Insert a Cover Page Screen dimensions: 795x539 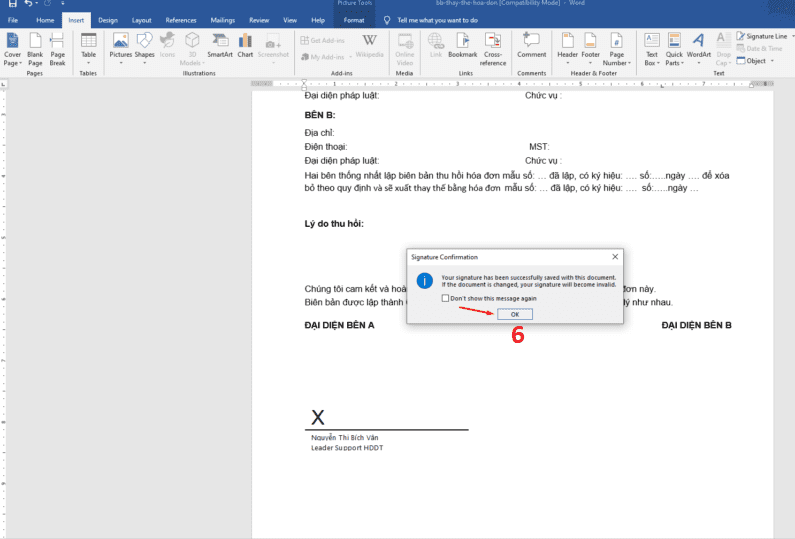(12, 49)
